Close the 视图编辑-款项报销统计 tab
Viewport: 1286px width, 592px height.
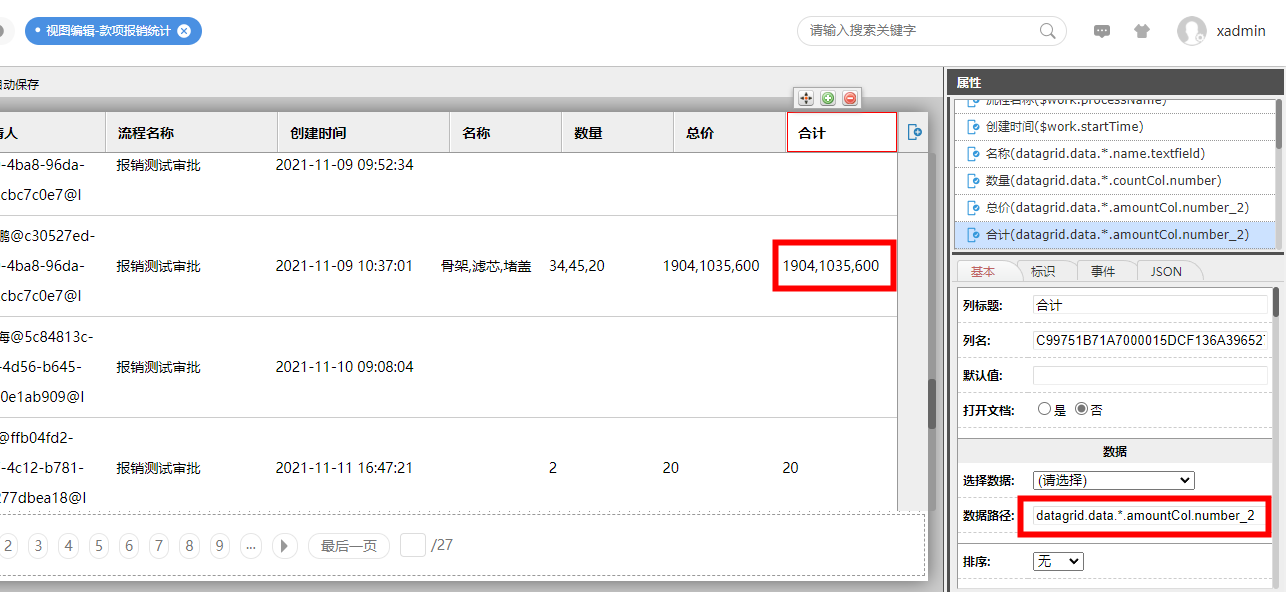pyautogui.click(x=184, y=31)
